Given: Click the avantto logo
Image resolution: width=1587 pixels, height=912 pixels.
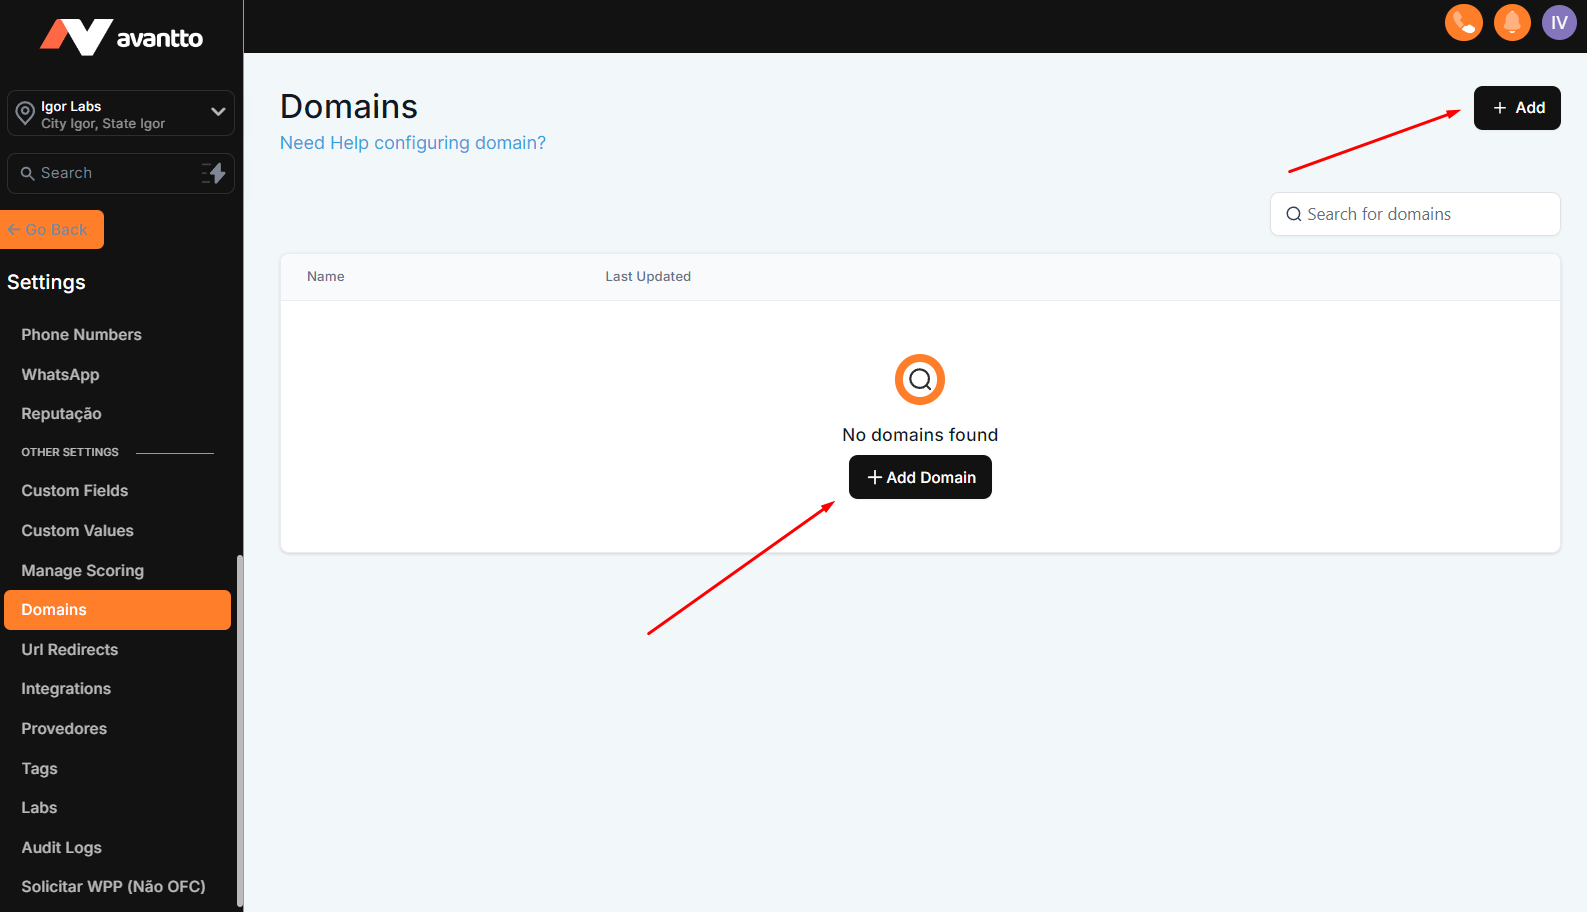Looking at the screenshot, I should 121,37.
